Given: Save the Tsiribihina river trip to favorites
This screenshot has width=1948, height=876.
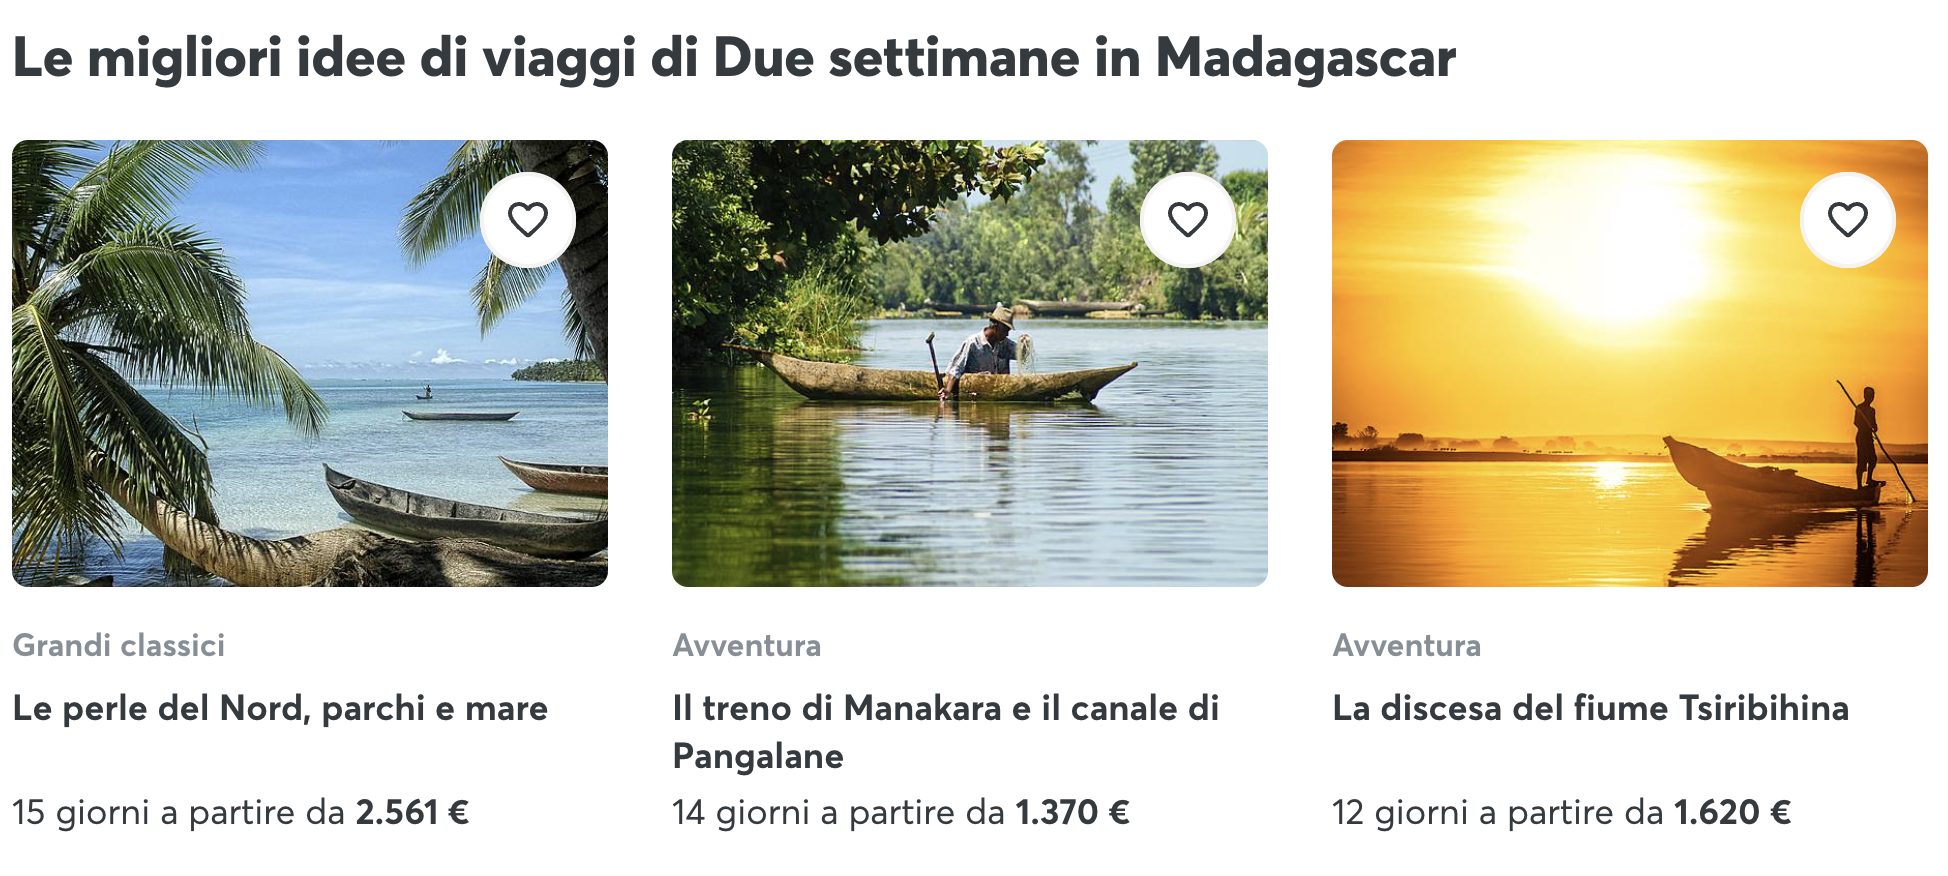Looking at the screenshot, I should tap(1847, 219).
